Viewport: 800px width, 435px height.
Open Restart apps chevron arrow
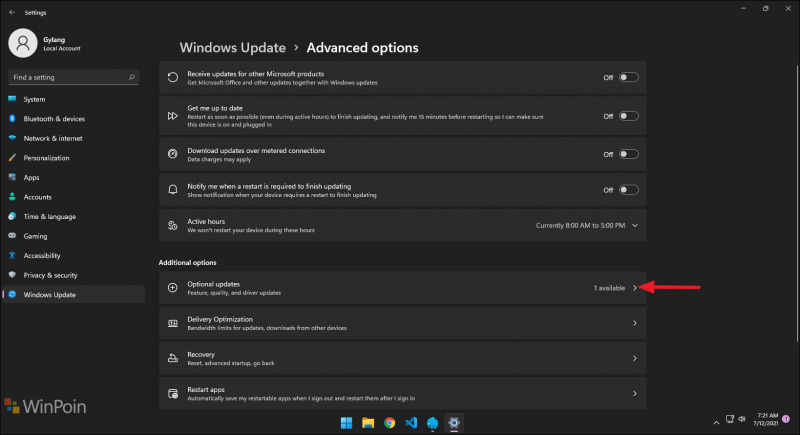(x=635, y=393)
